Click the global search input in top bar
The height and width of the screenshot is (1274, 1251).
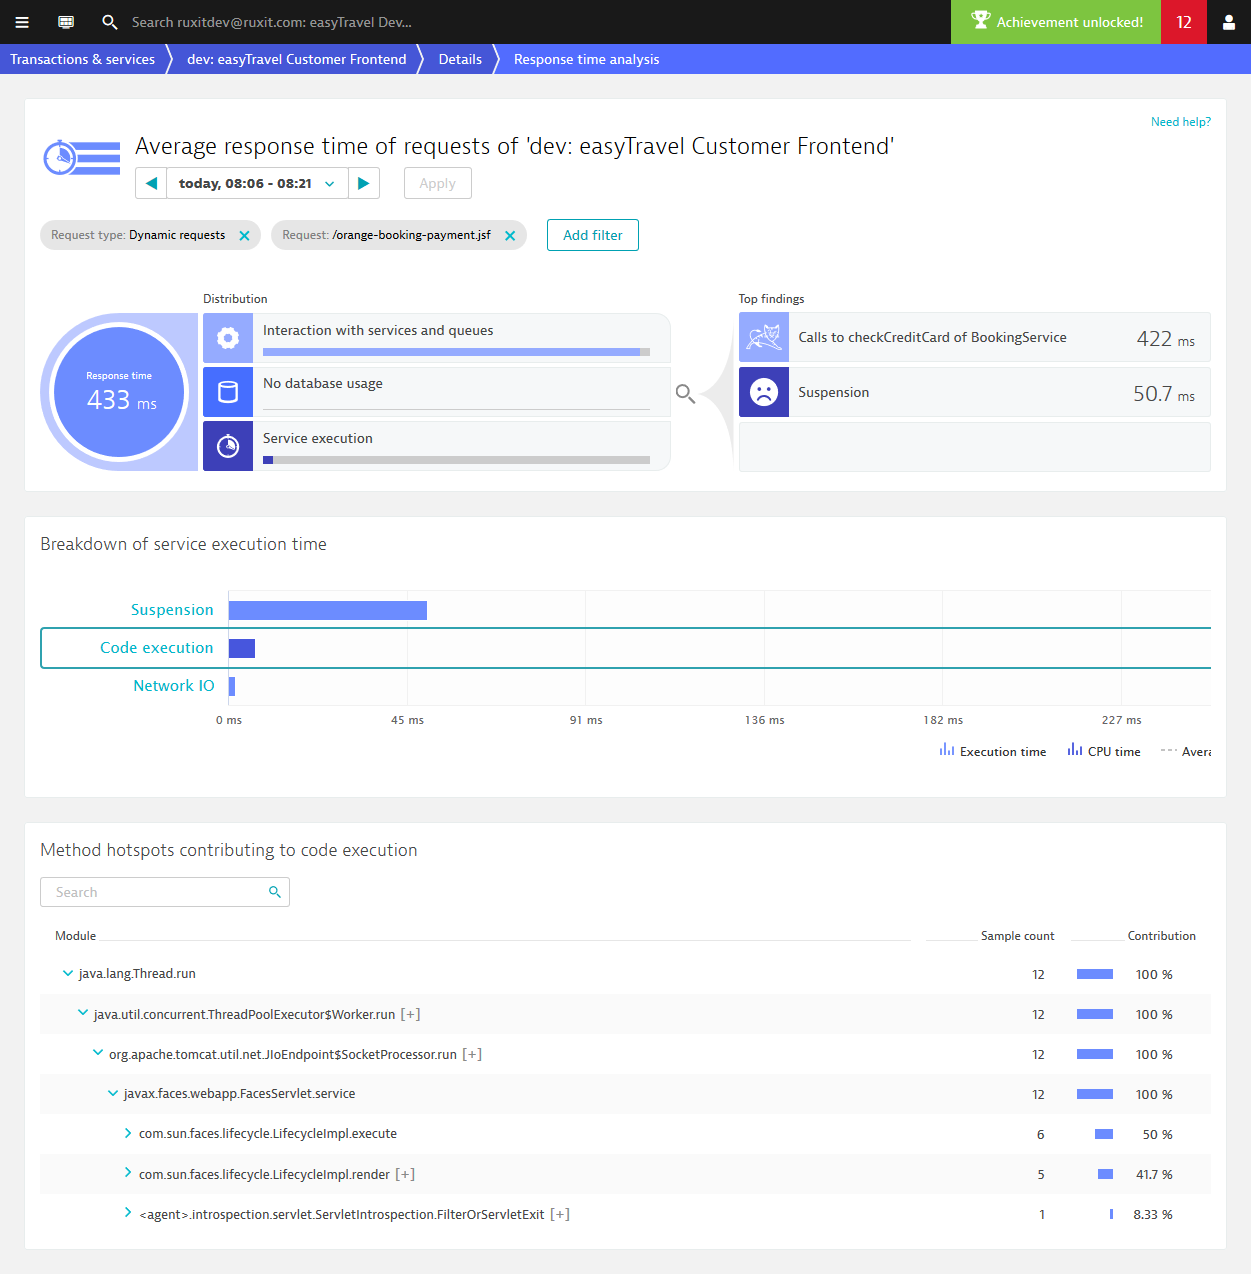(x=272, y=22)
